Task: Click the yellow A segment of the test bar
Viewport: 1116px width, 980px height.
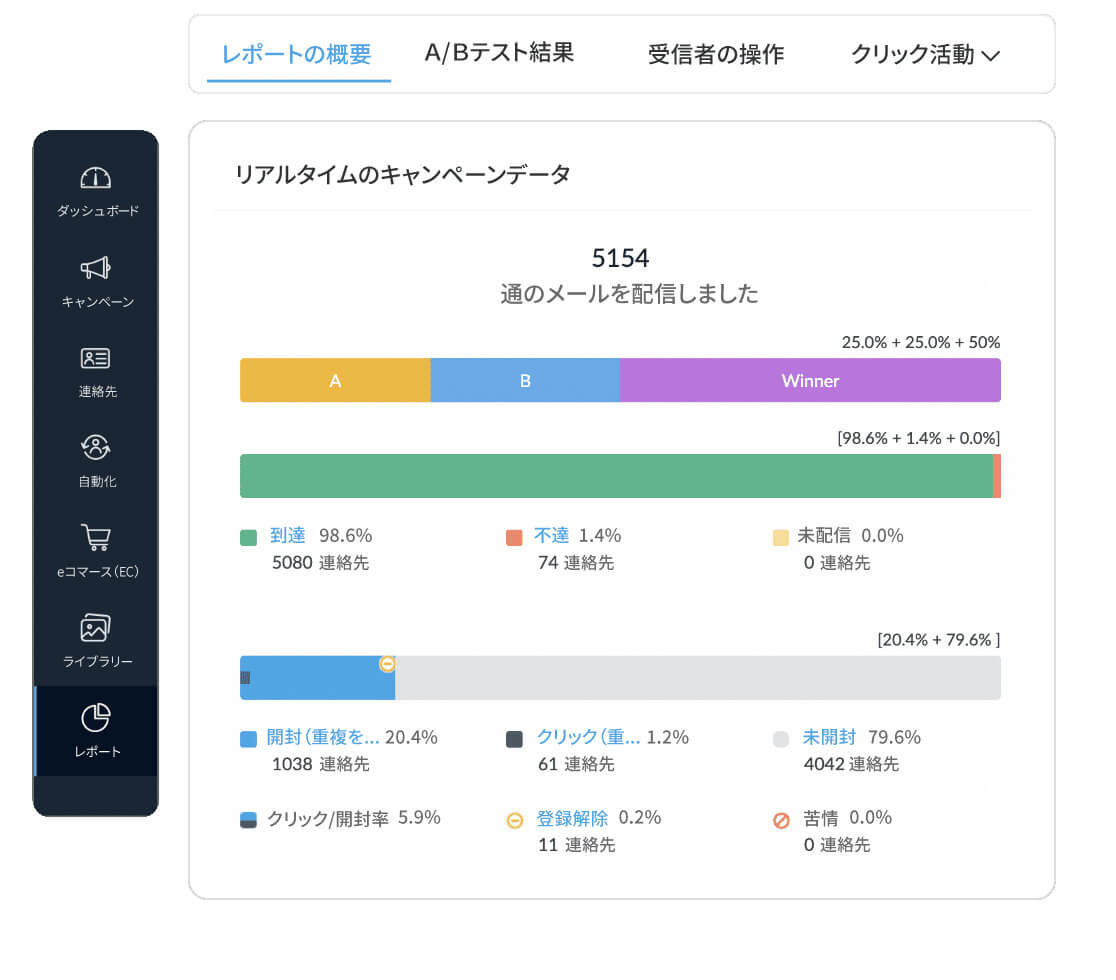Action: [x=335, y=381]
